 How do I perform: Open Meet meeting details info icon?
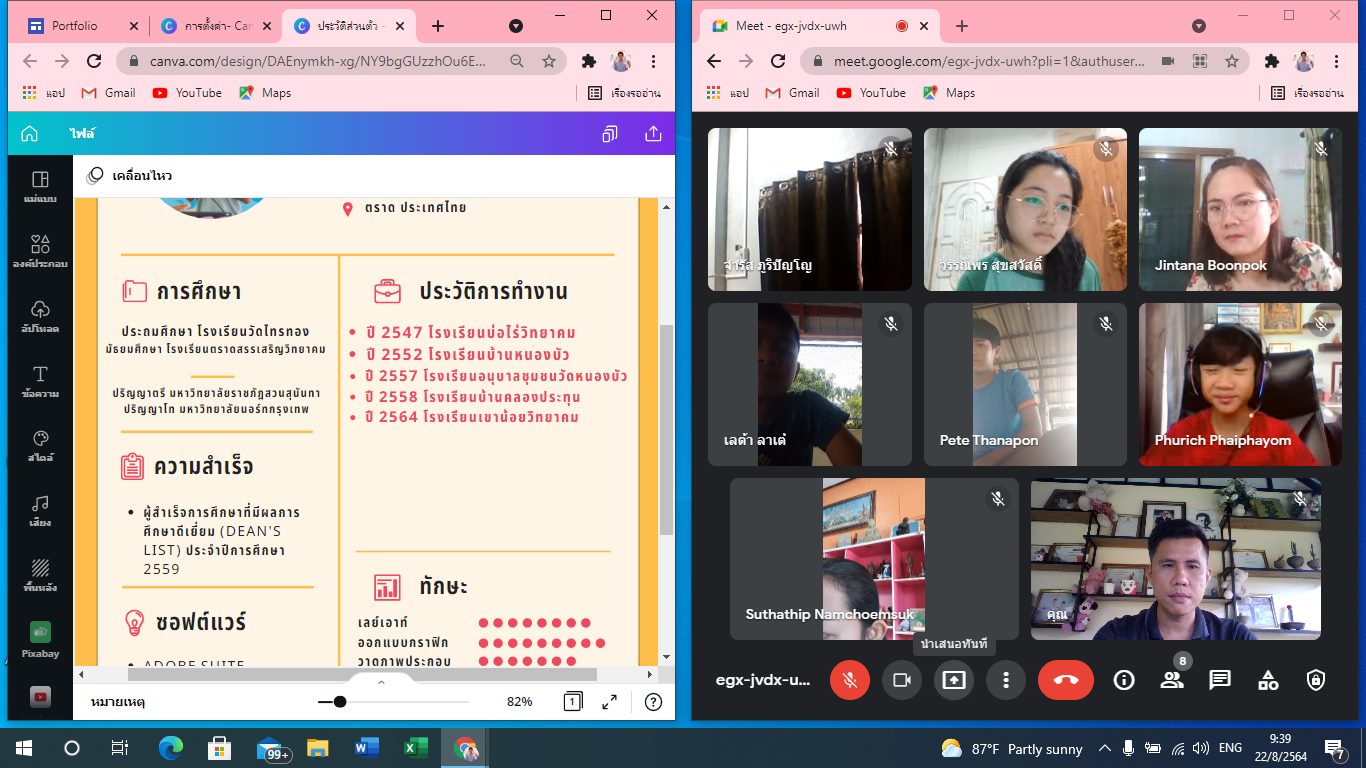(1123, 680)
